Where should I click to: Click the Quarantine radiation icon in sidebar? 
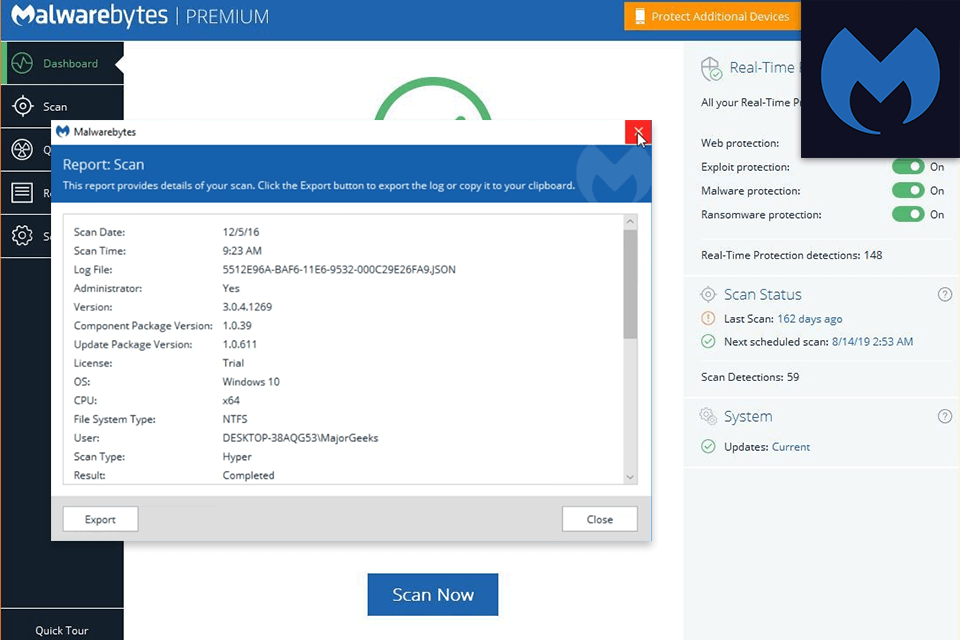(x=23, y=149)
